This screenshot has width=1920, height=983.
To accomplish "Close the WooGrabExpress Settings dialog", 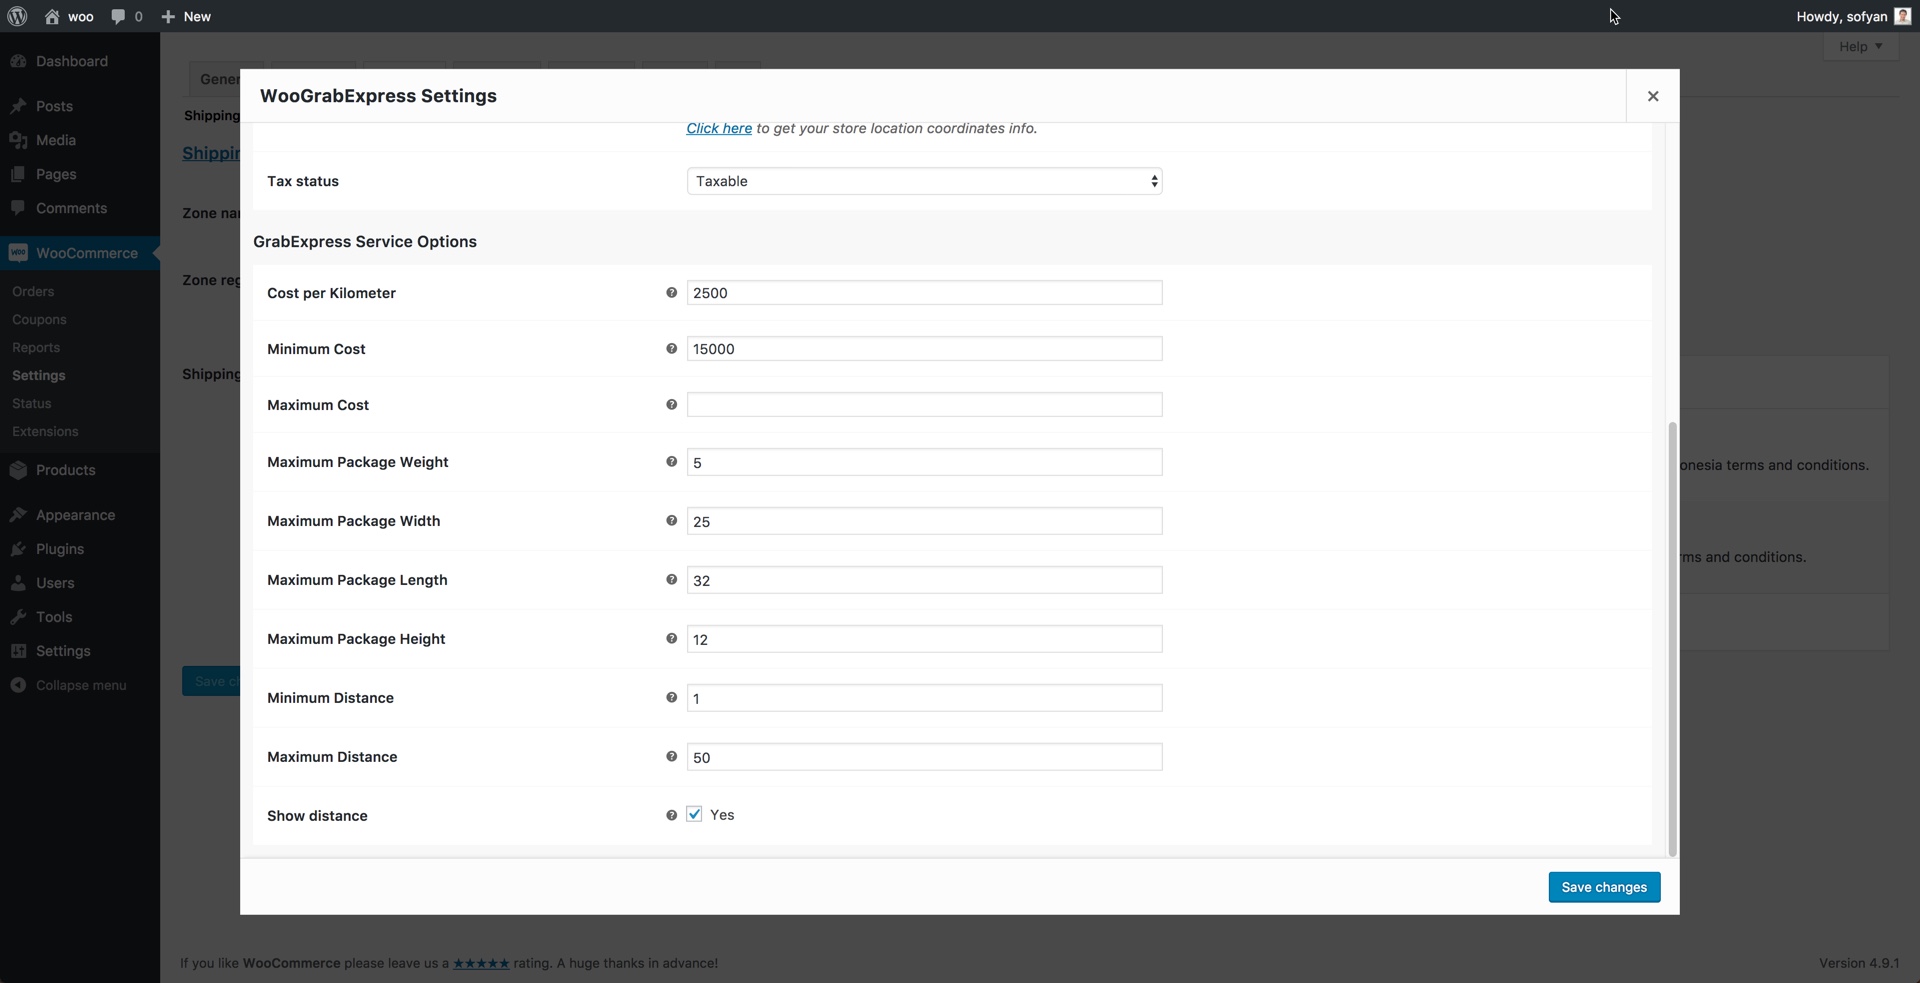I will [x=1653, y=96].
